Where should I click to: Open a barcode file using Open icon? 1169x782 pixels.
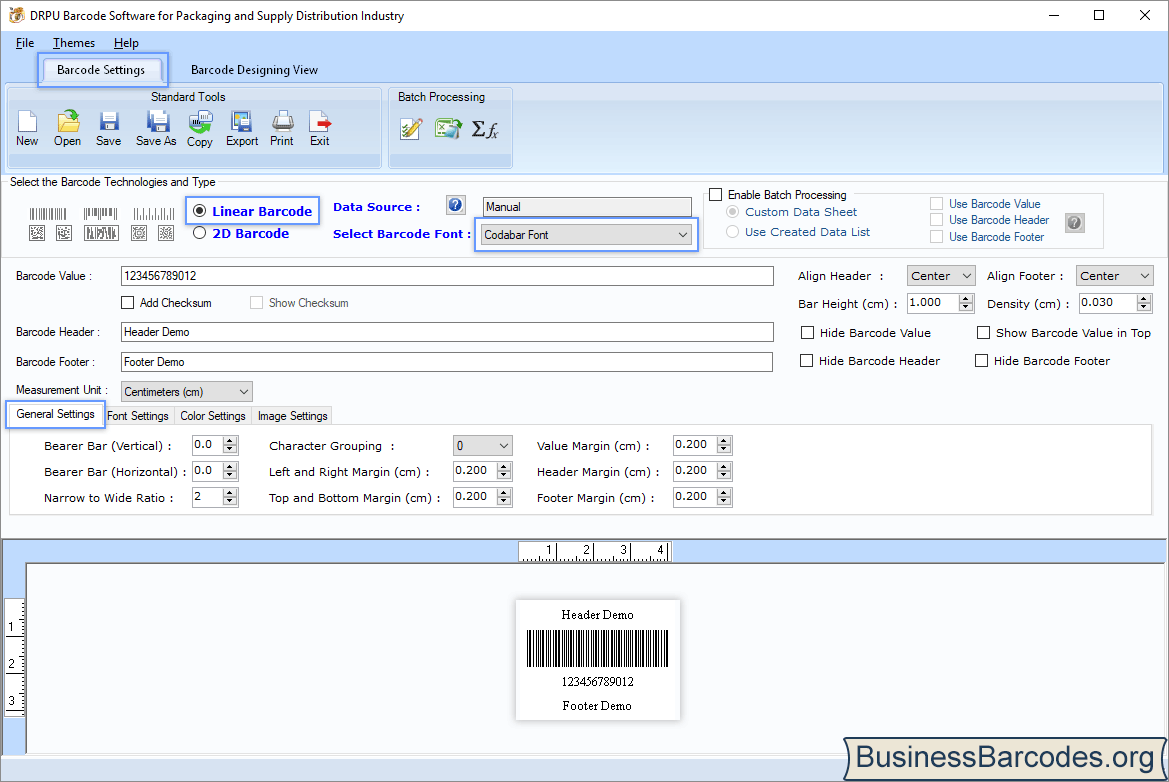pyautogui.click(x=68, y=128)
